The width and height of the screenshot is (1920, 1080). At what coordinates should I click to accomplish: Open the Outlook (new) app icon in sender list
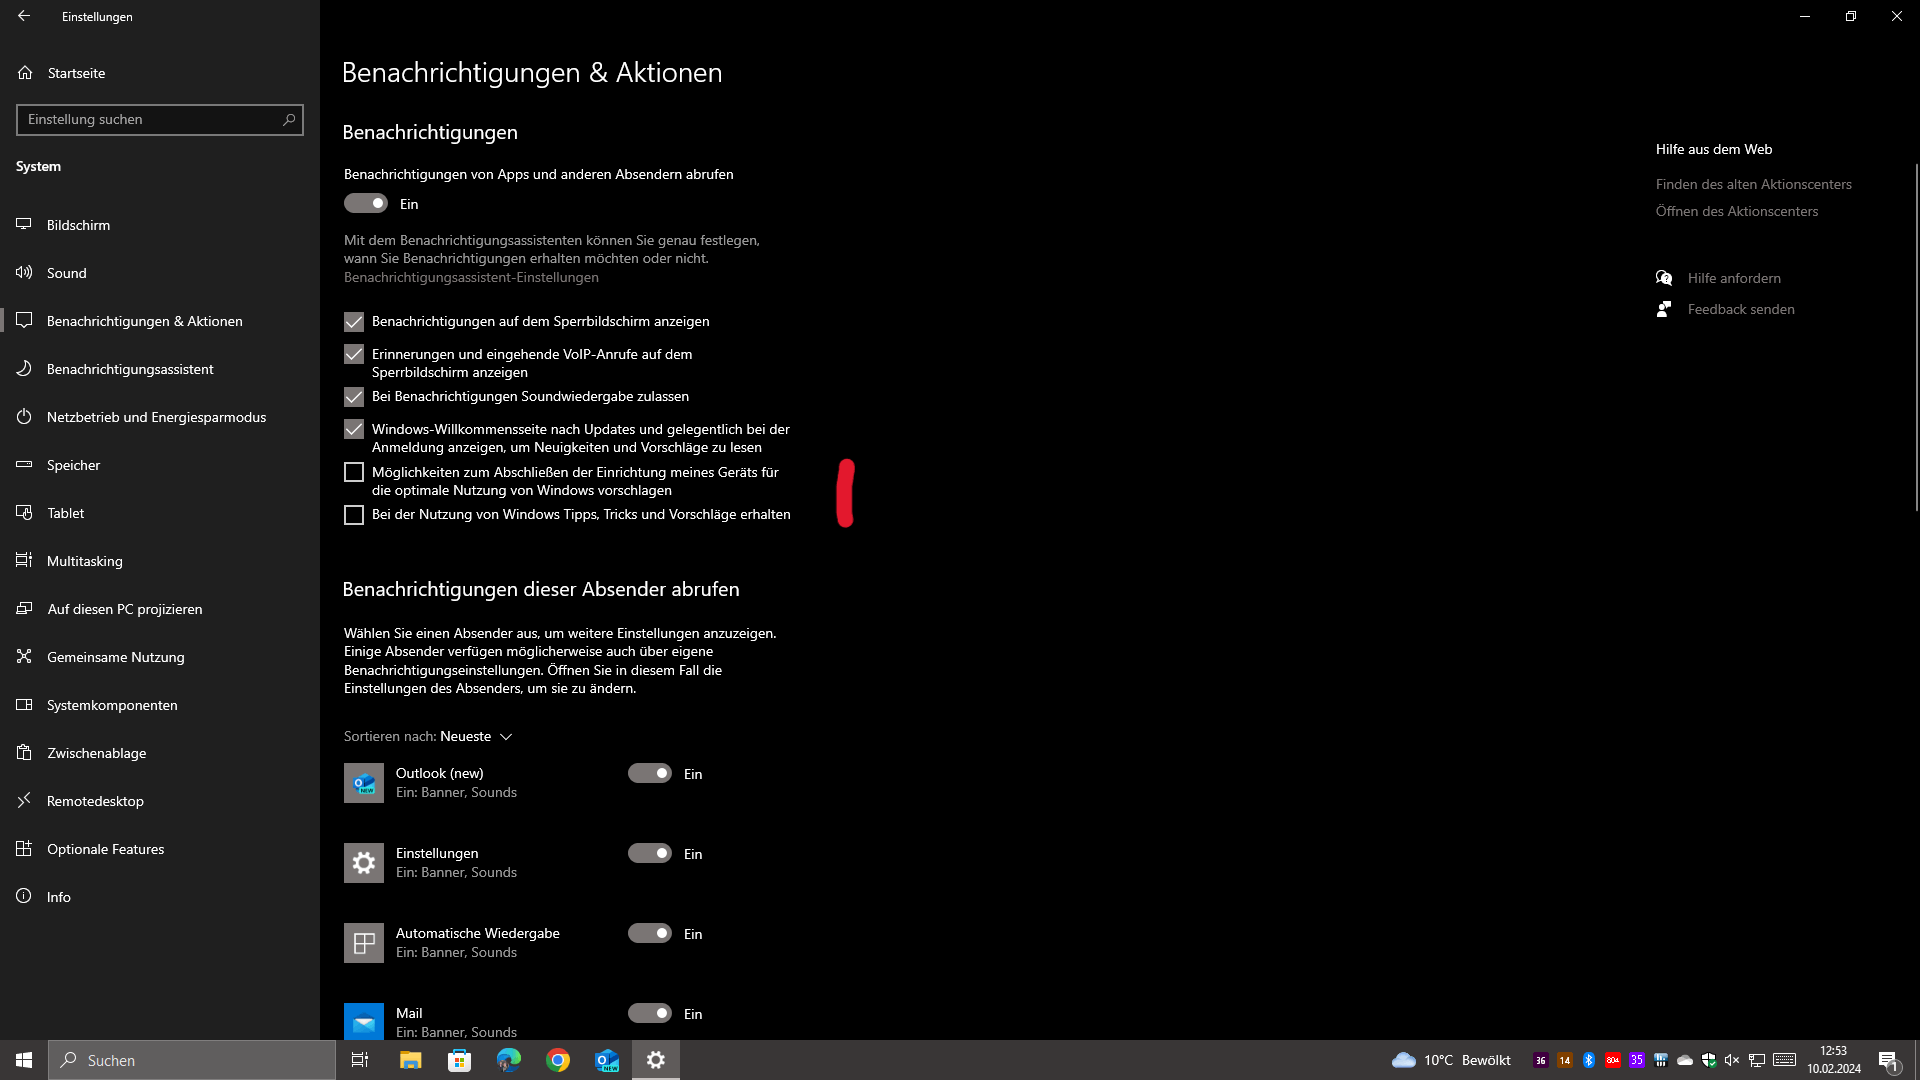363,783
